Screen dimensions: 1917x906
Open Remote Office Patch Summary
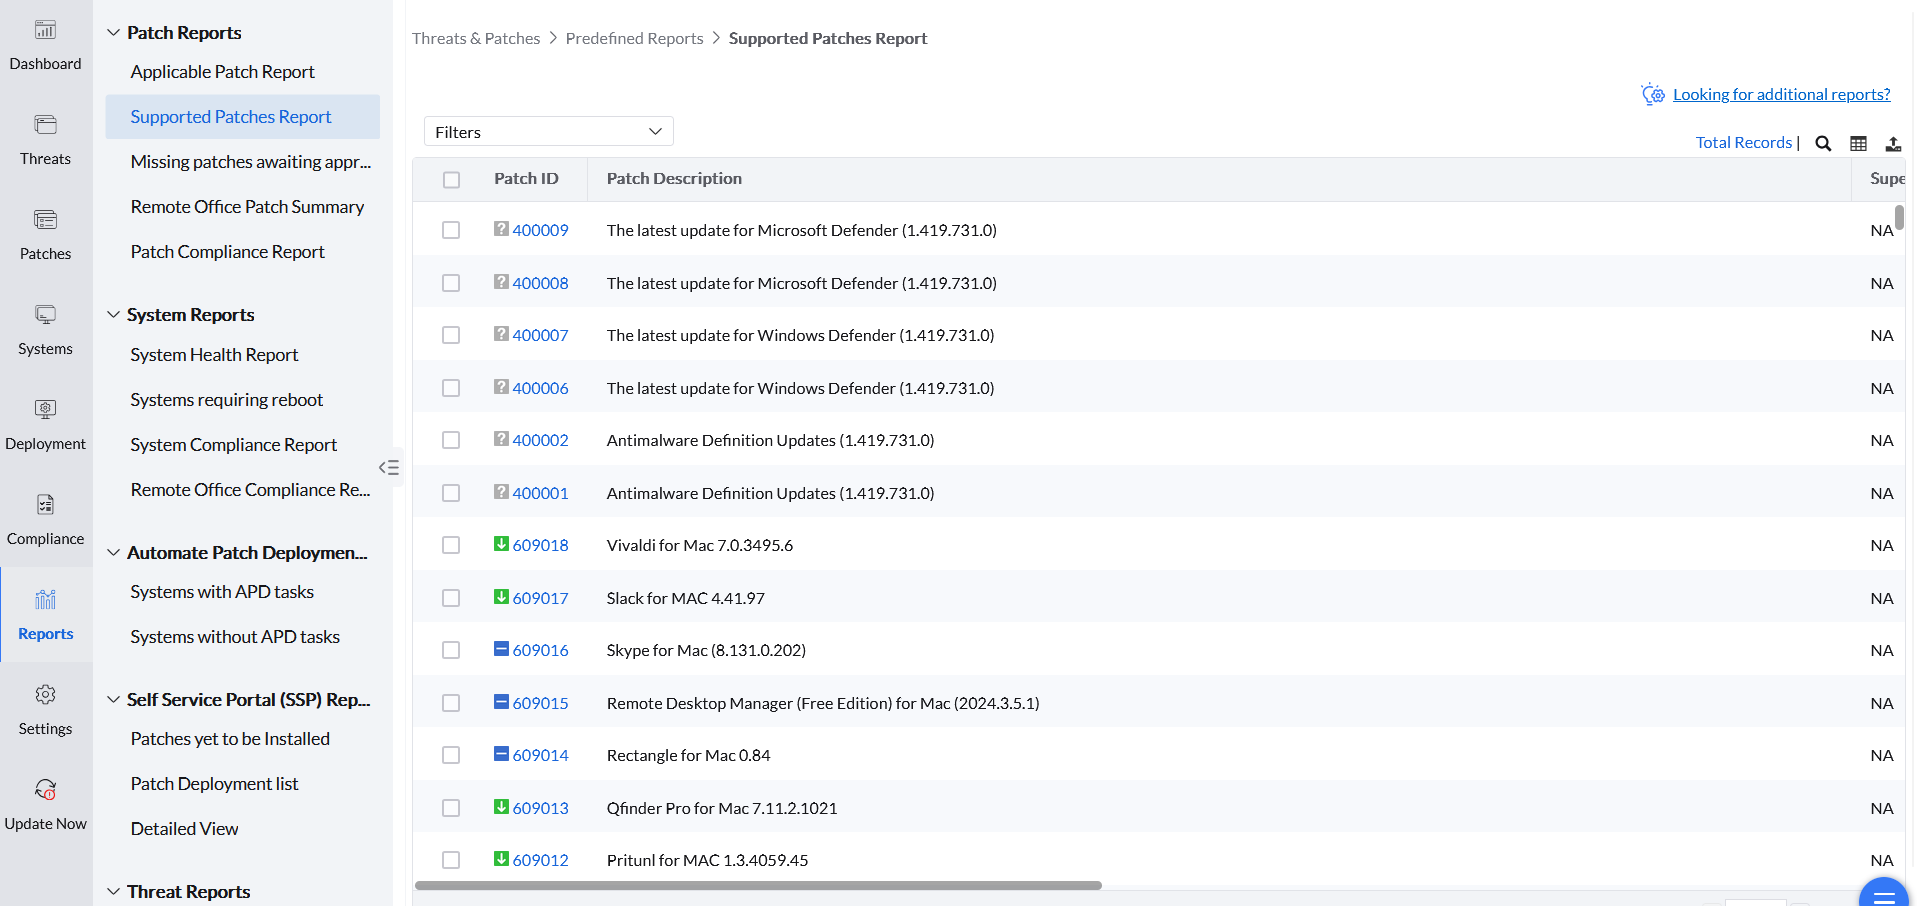(x=247, y=207)
